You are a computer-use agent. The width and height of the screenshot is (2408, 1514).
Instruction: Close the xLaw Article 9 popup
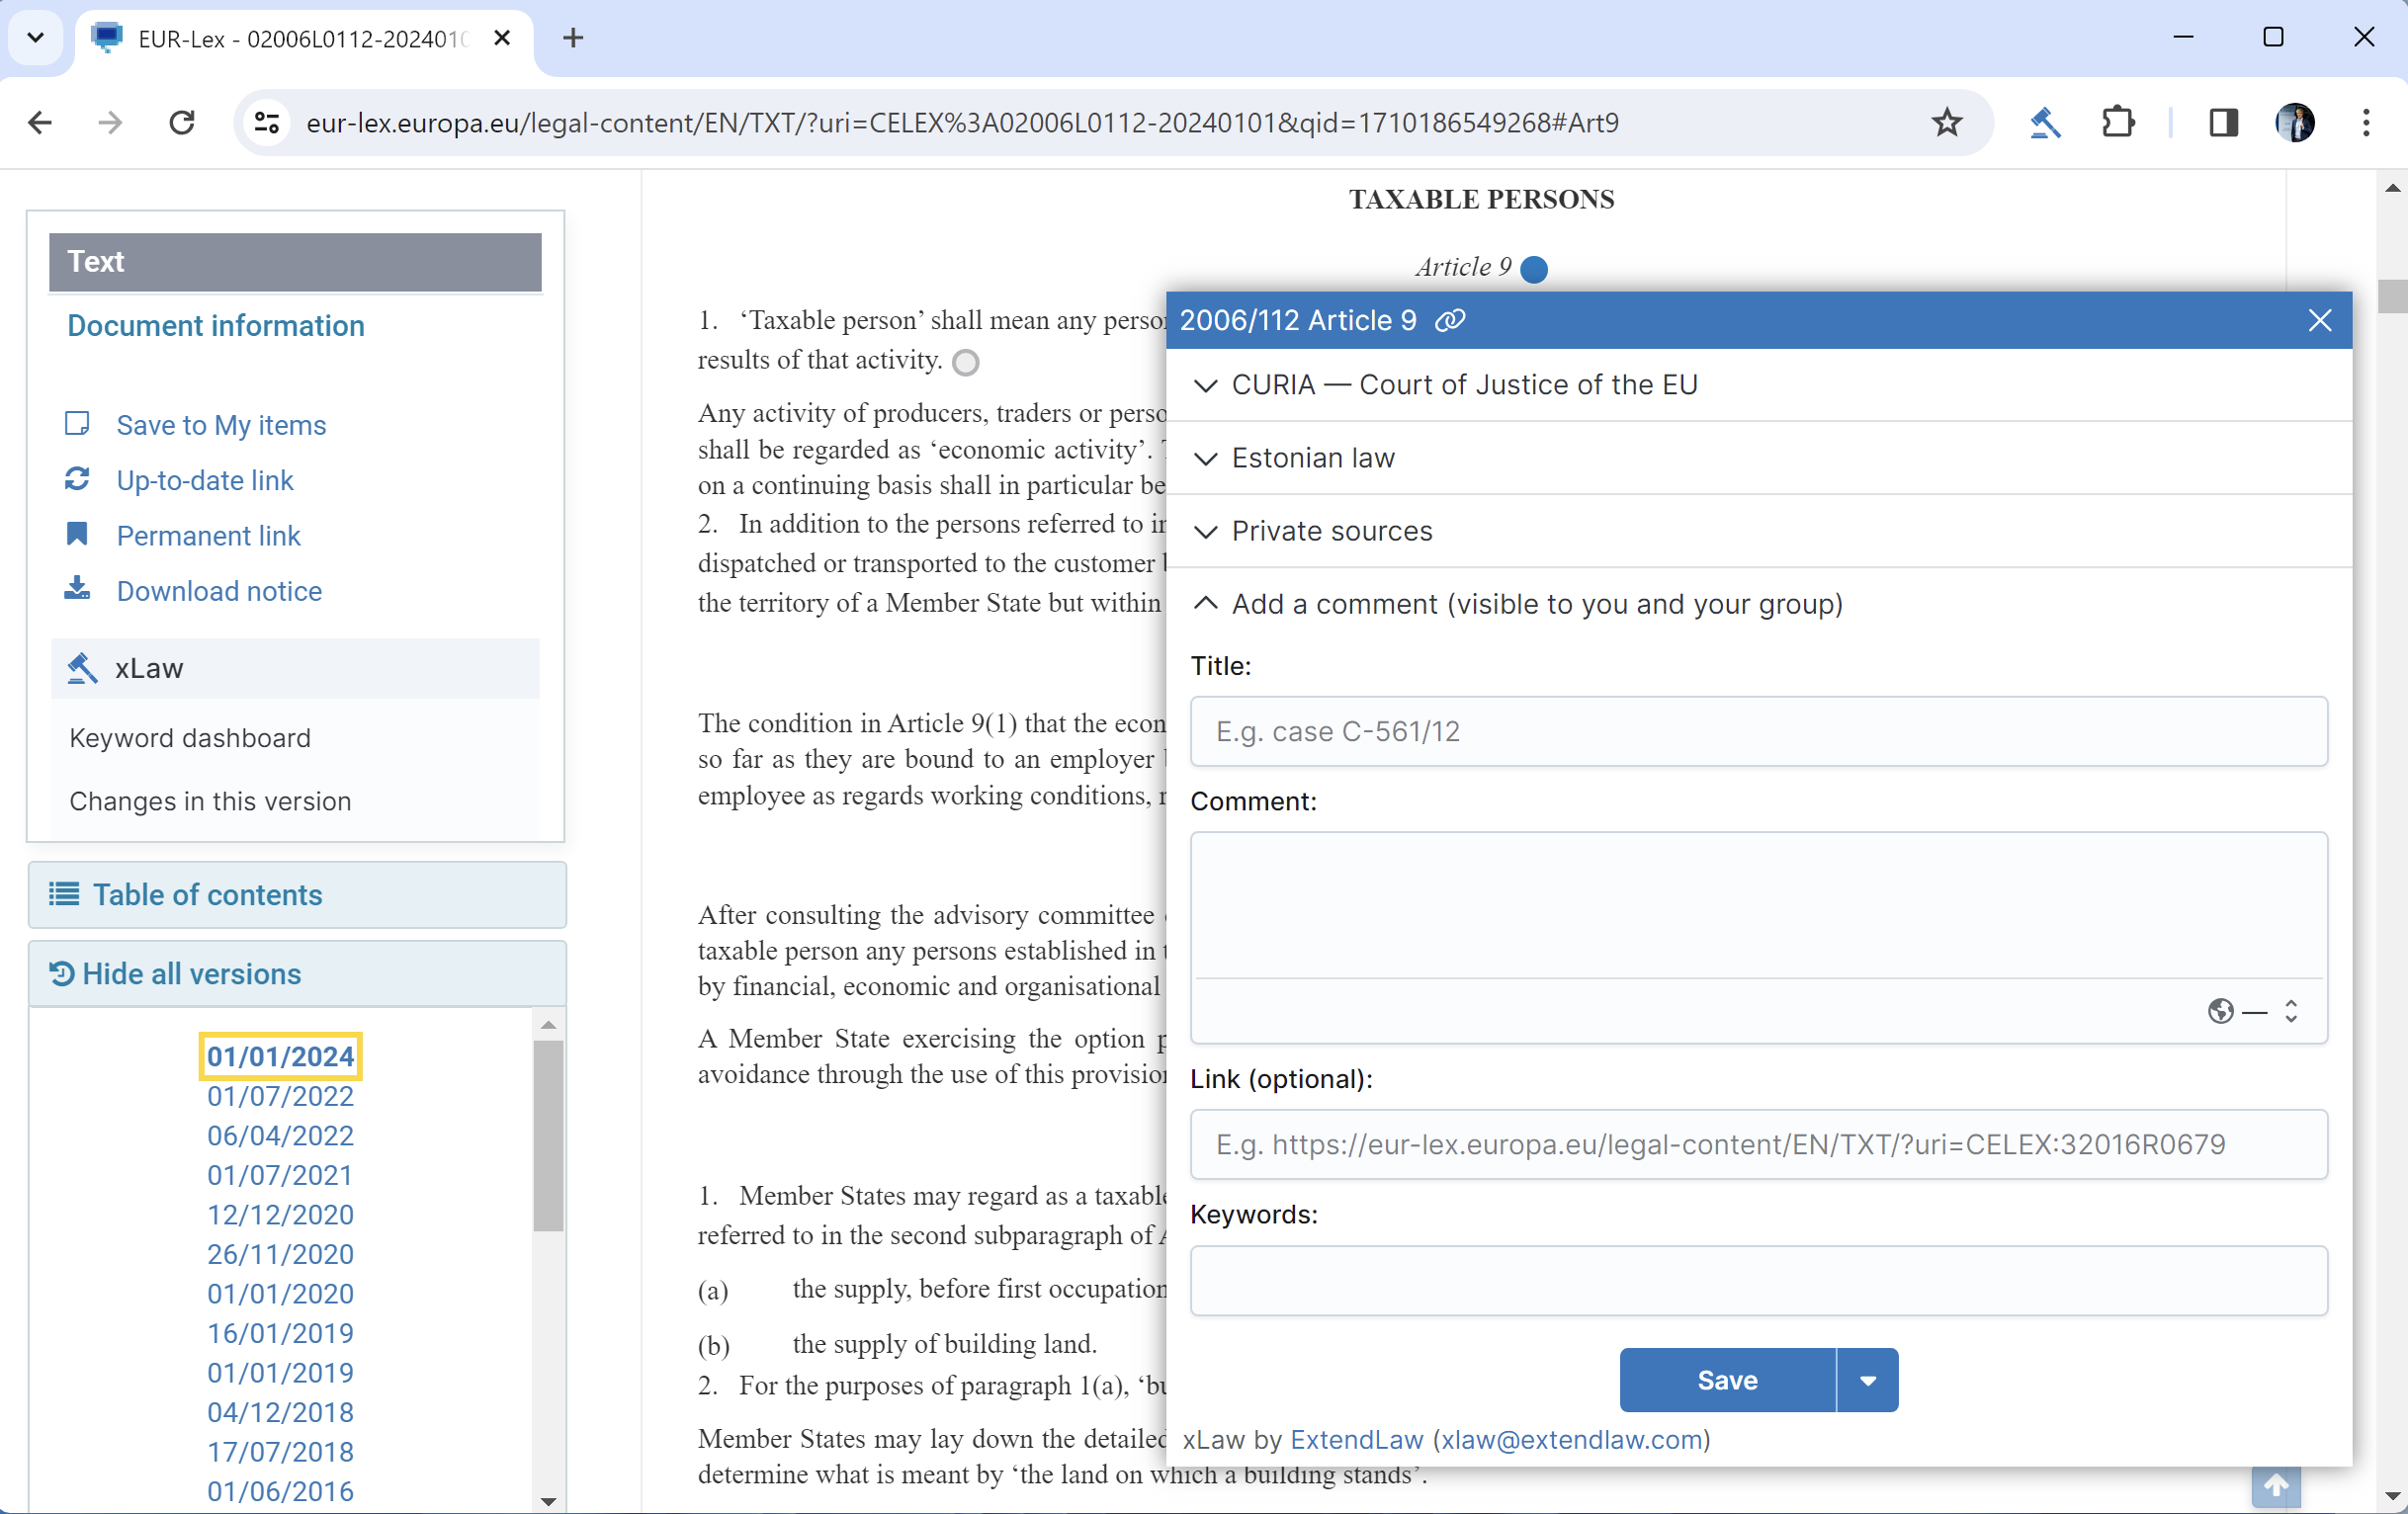coord(2319,320)
